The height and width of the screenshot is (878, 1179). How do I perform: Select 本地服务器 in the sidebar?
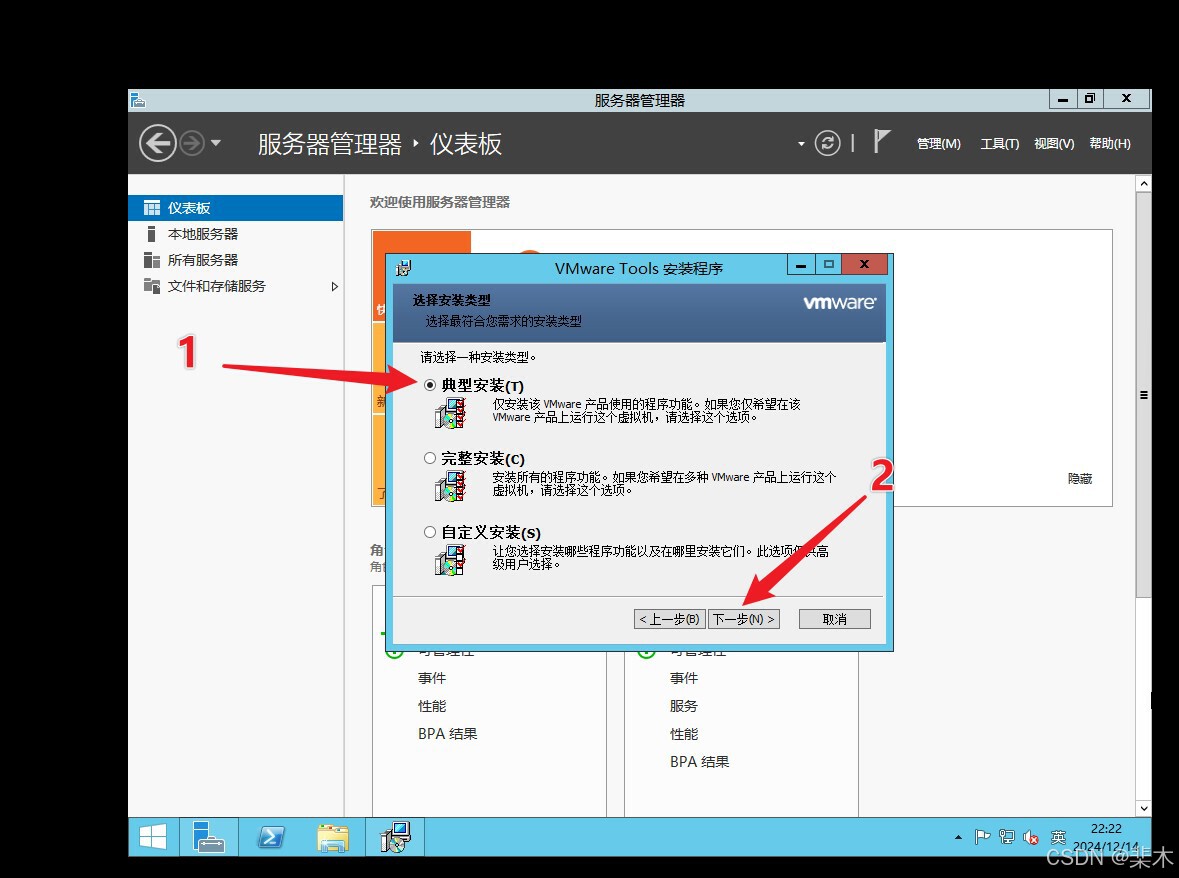[x=235, y=234]
